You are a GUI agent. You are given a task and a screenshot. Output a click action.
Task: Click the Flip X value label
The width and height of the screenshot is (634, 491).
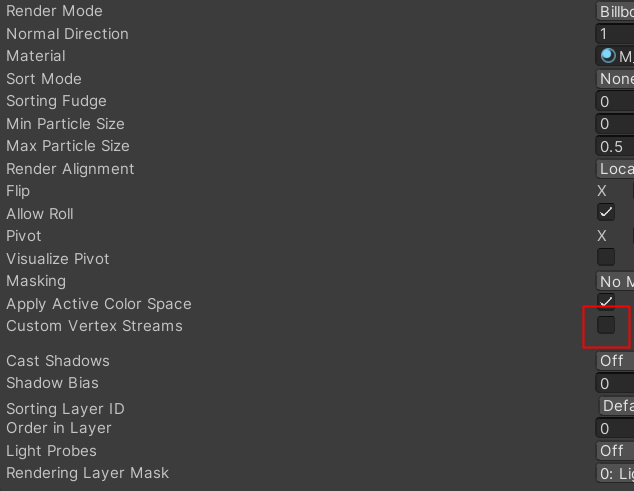point(602,191)
